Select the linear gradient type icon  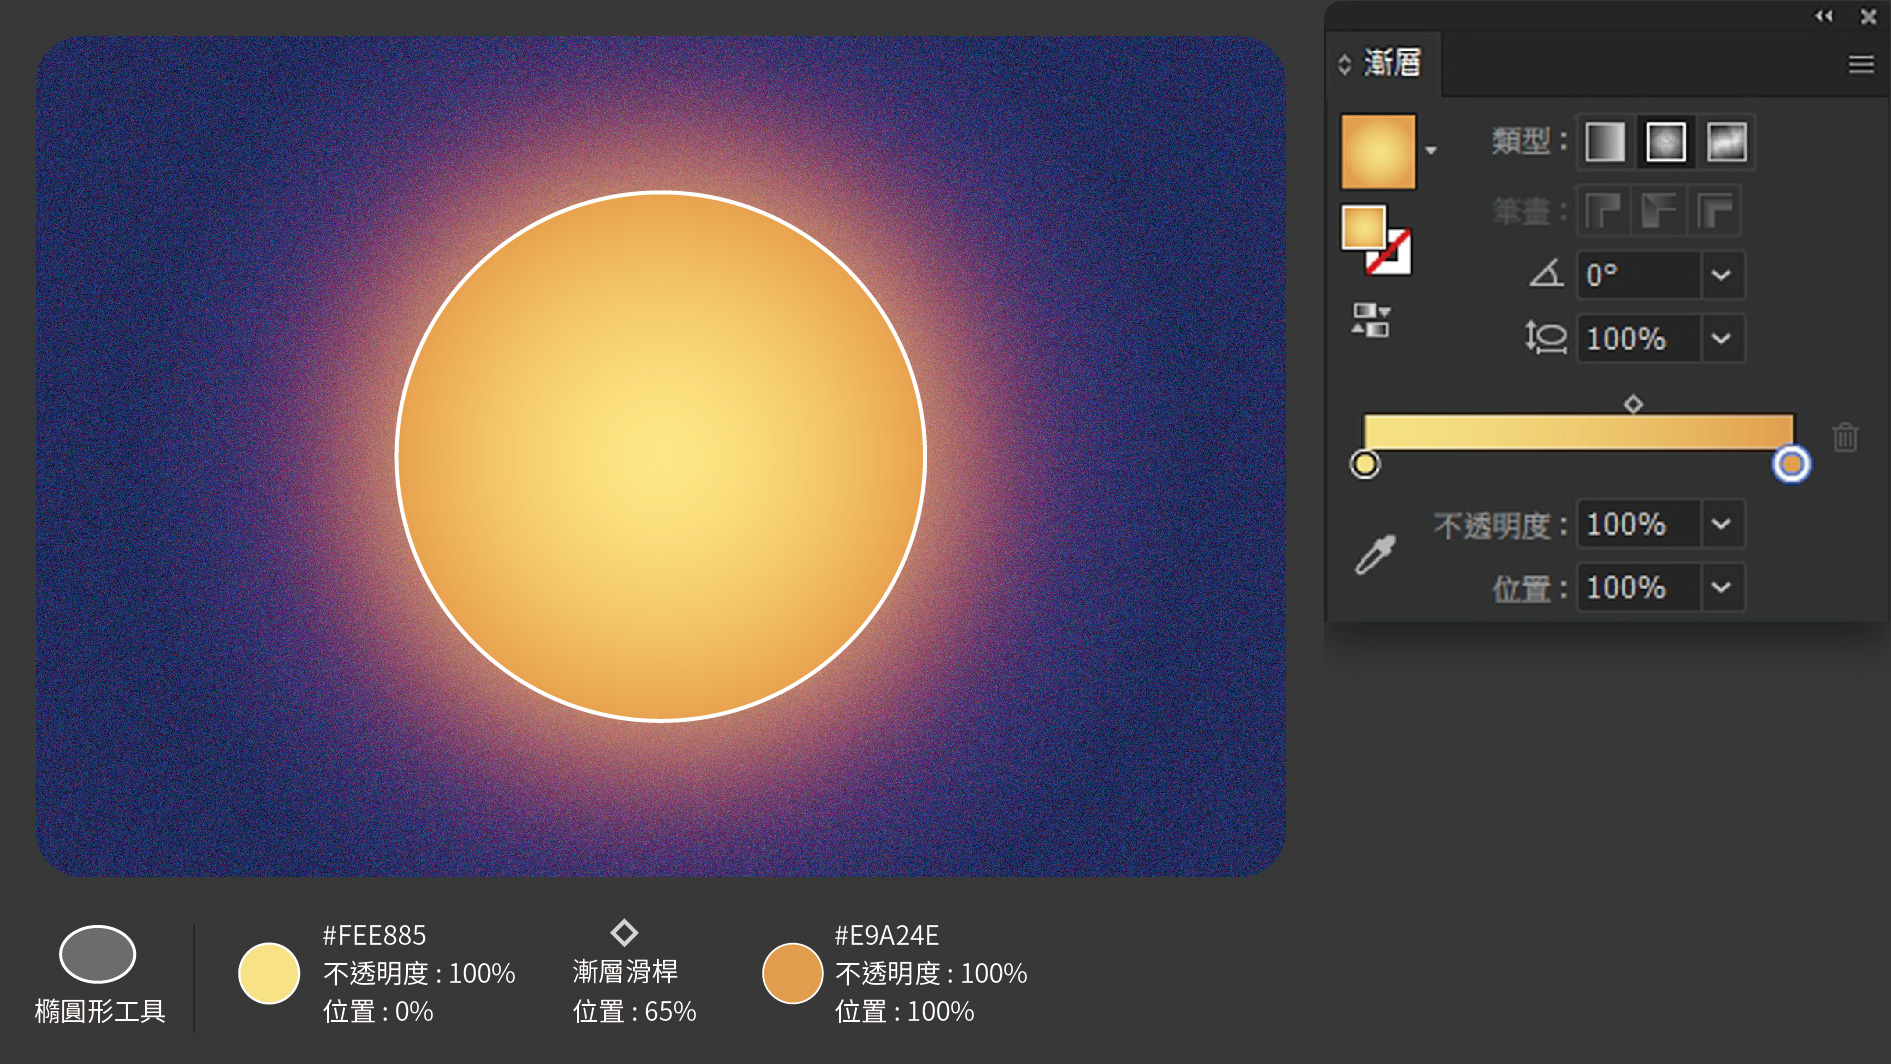click(x=1605, y=142)
